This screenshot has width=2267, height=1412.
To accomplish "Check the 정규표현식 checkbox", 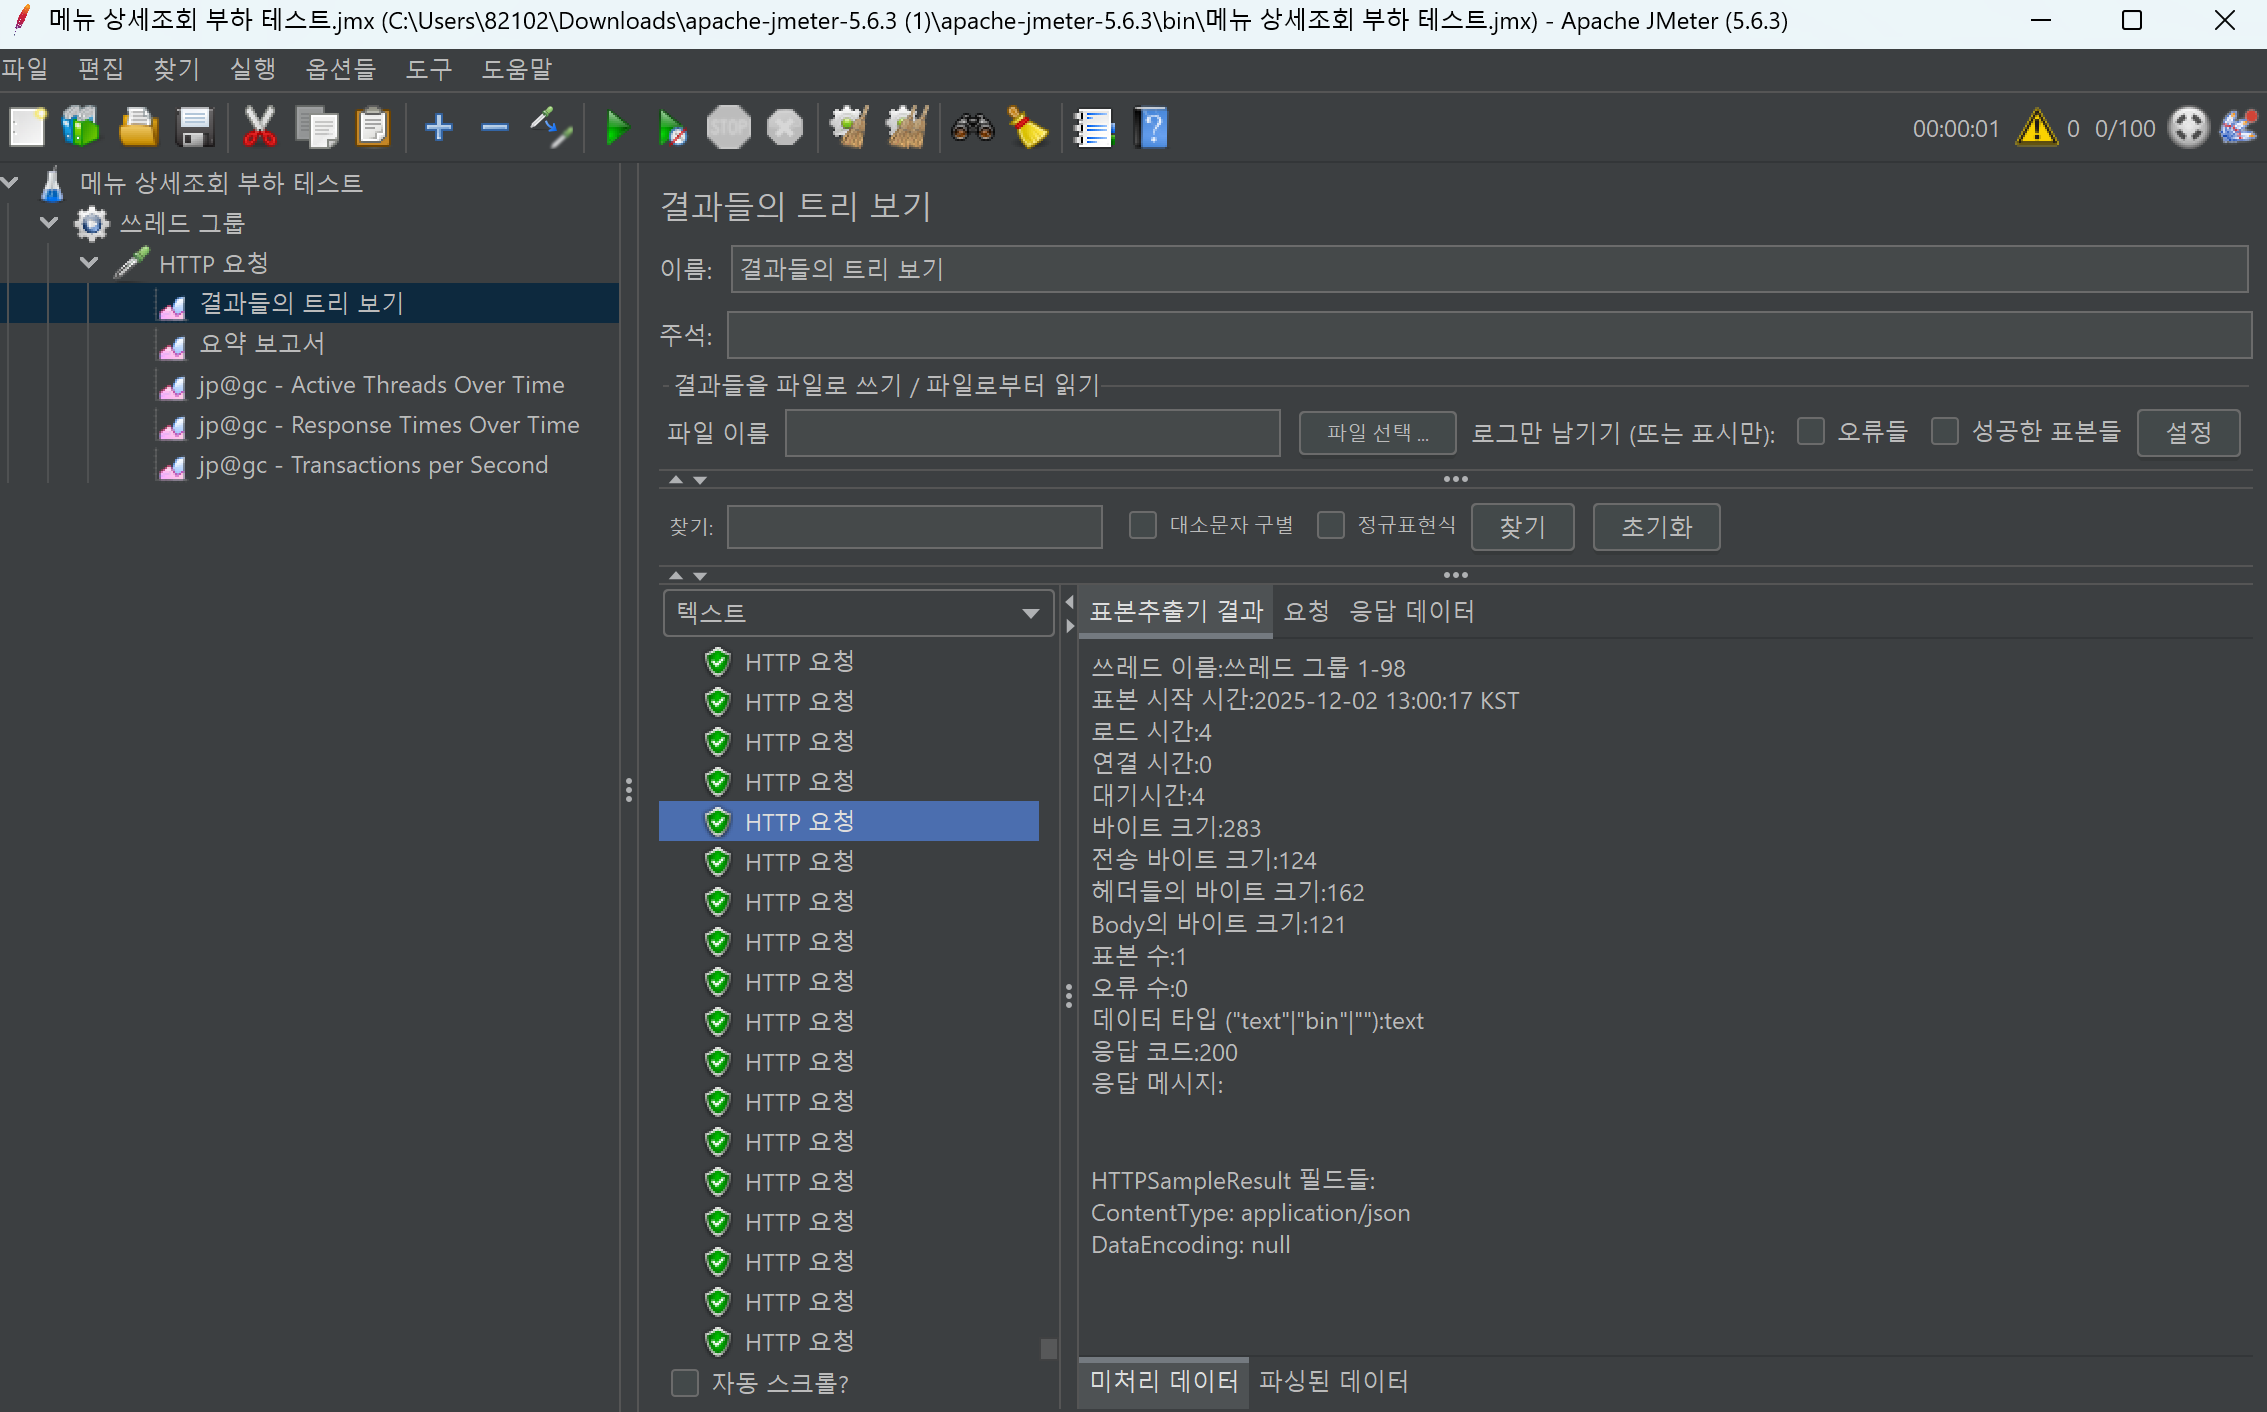I will (1330, 525).
